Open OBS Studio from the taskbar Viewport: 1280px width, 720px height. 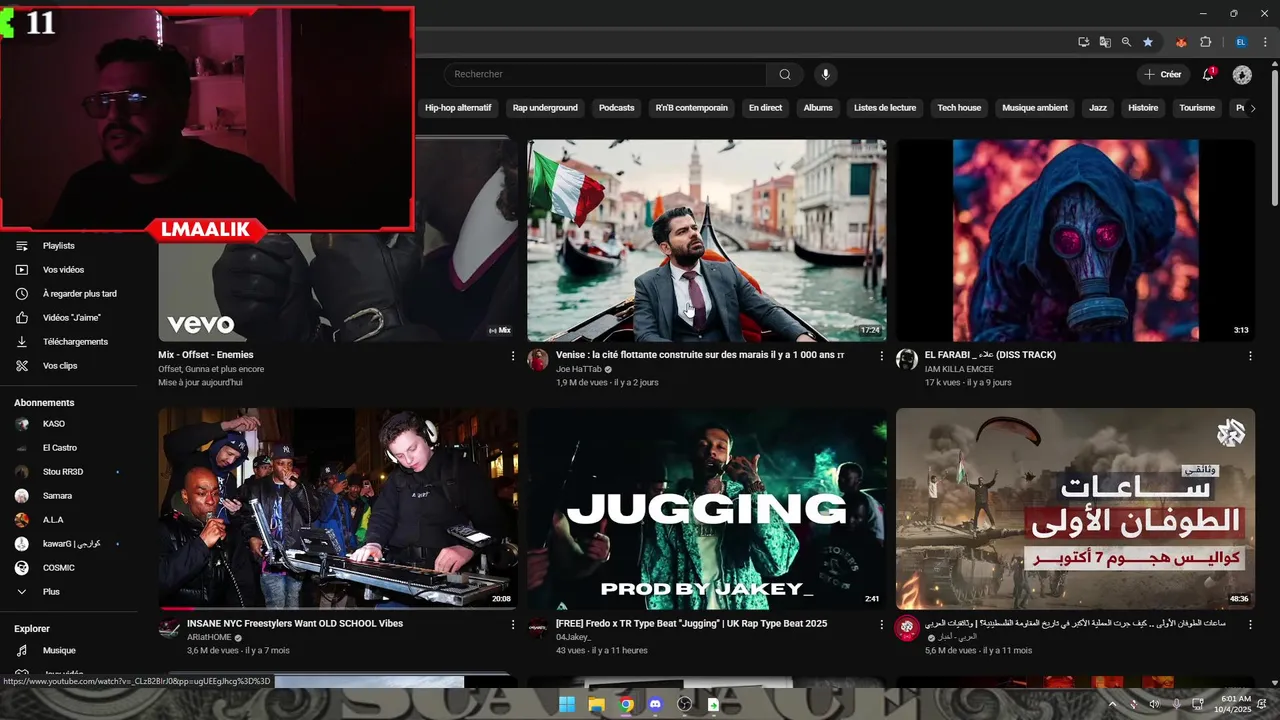tap(684, 704)
